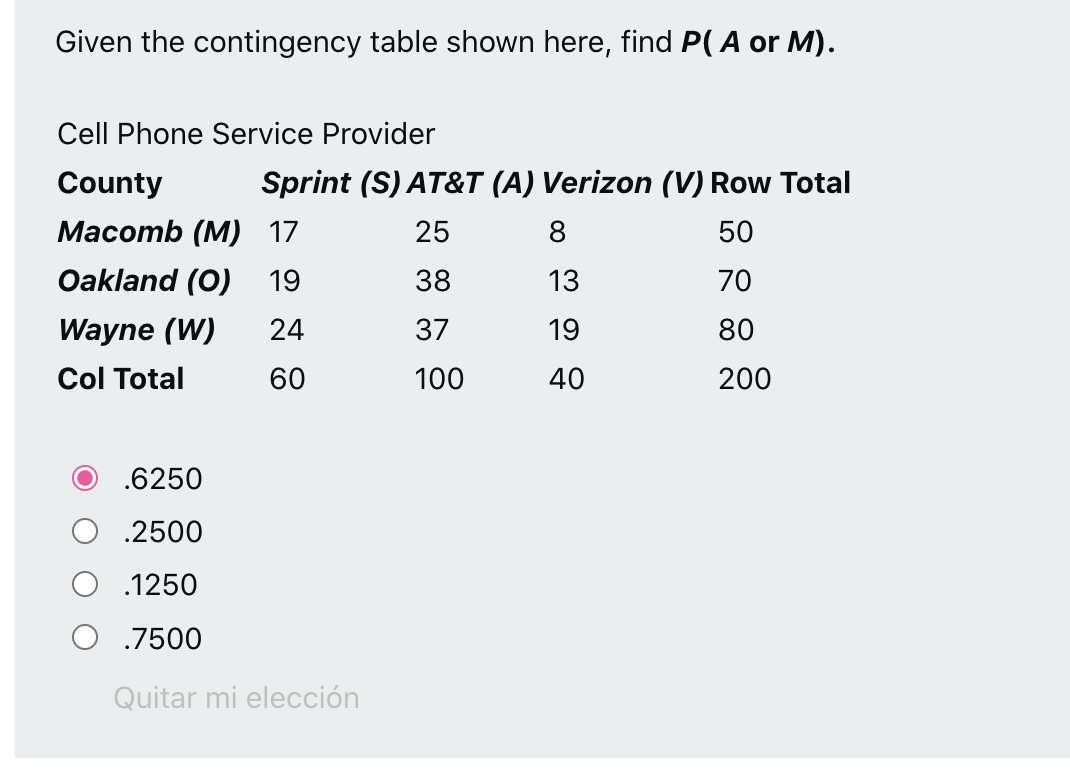Select the .7500 answer option

pos(86,638)
